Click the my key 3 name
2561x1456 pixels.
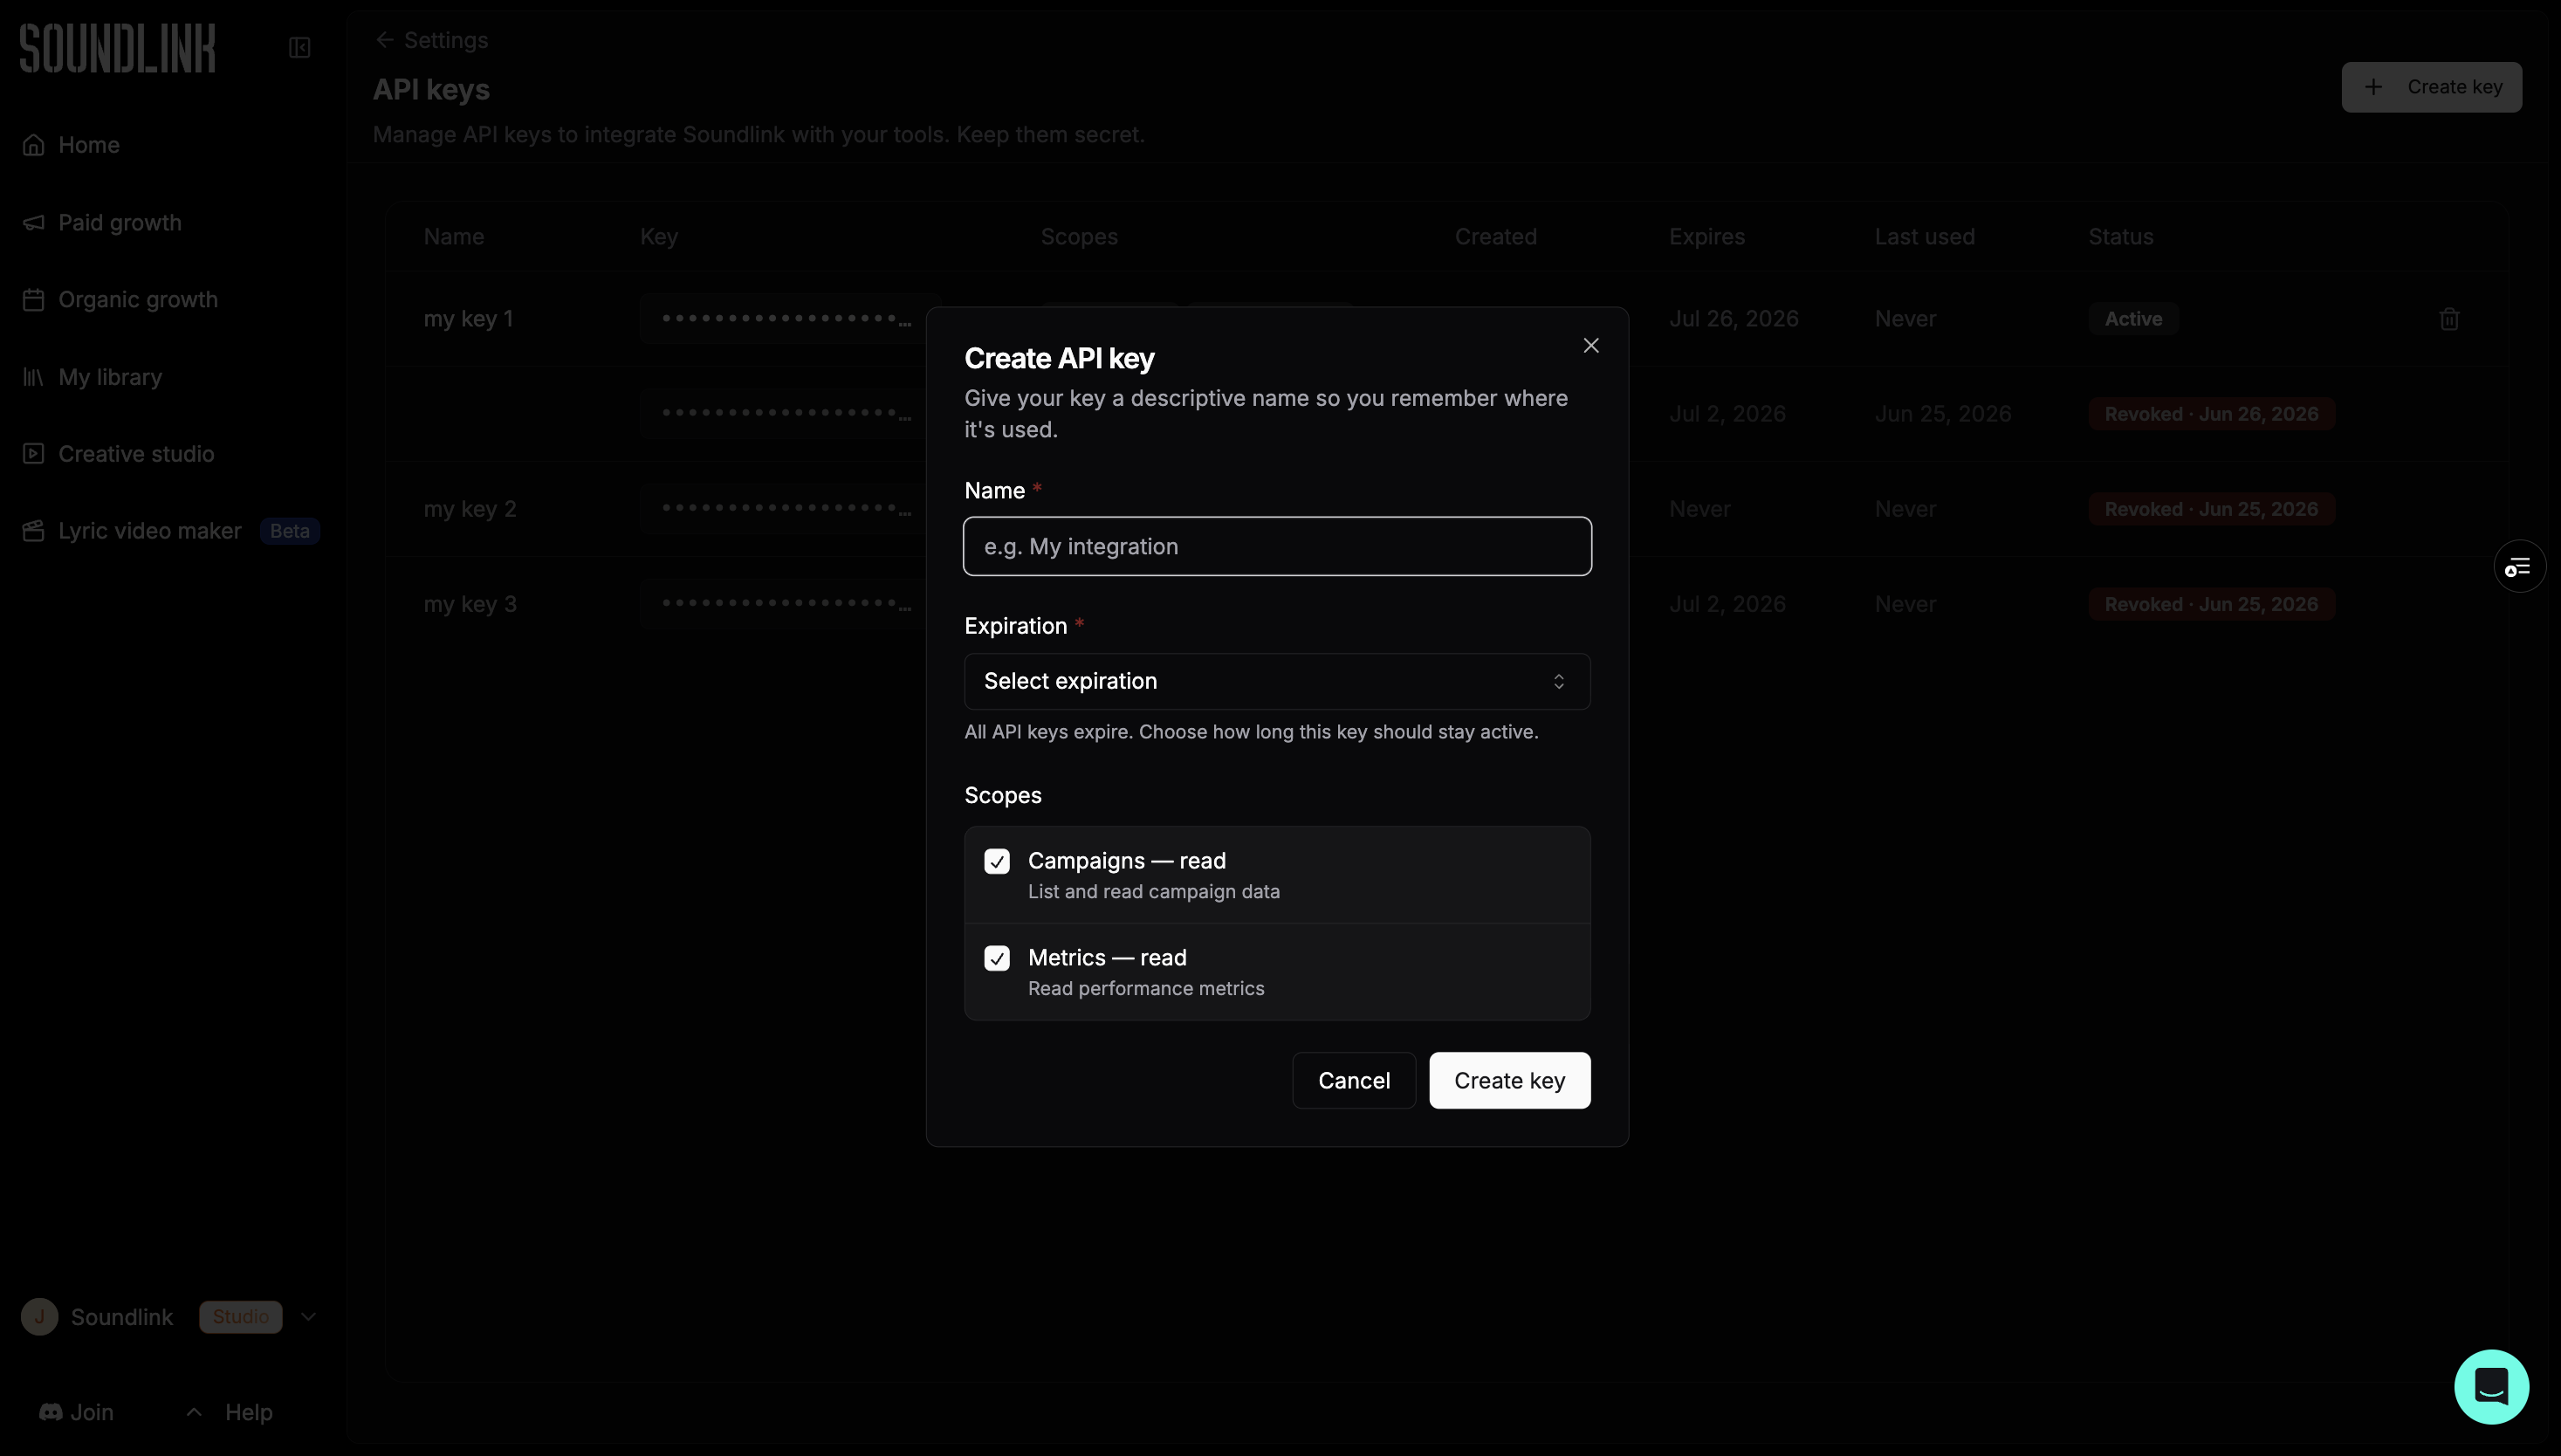470,604
